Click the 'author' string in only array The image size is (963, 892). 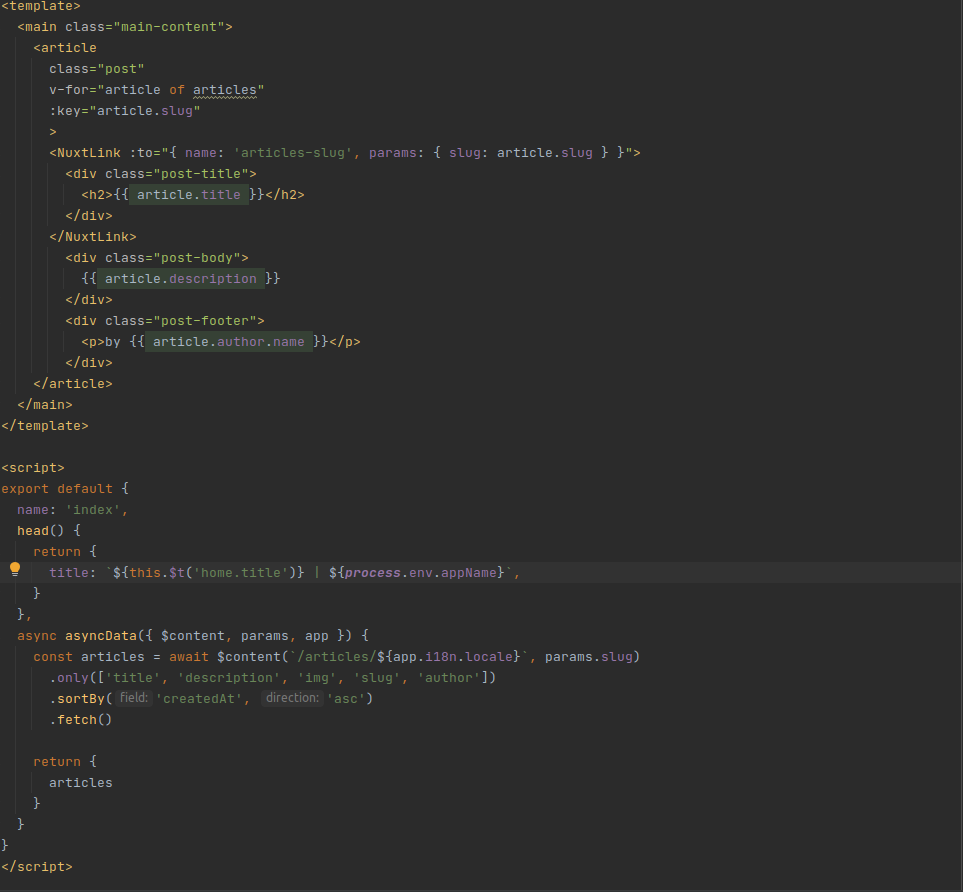[449, 678]
